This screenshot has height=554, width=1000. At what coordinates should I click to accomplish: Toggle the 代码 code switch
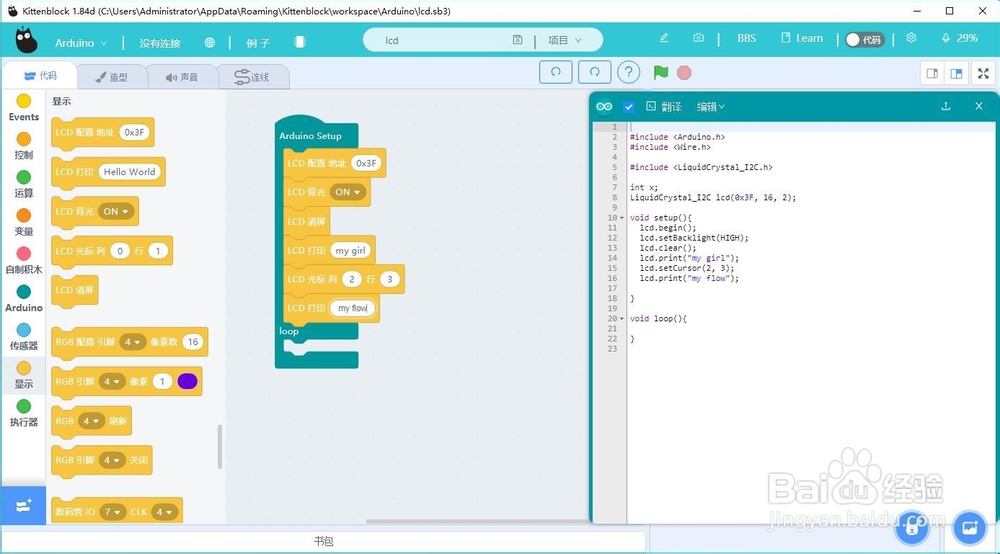865,40
